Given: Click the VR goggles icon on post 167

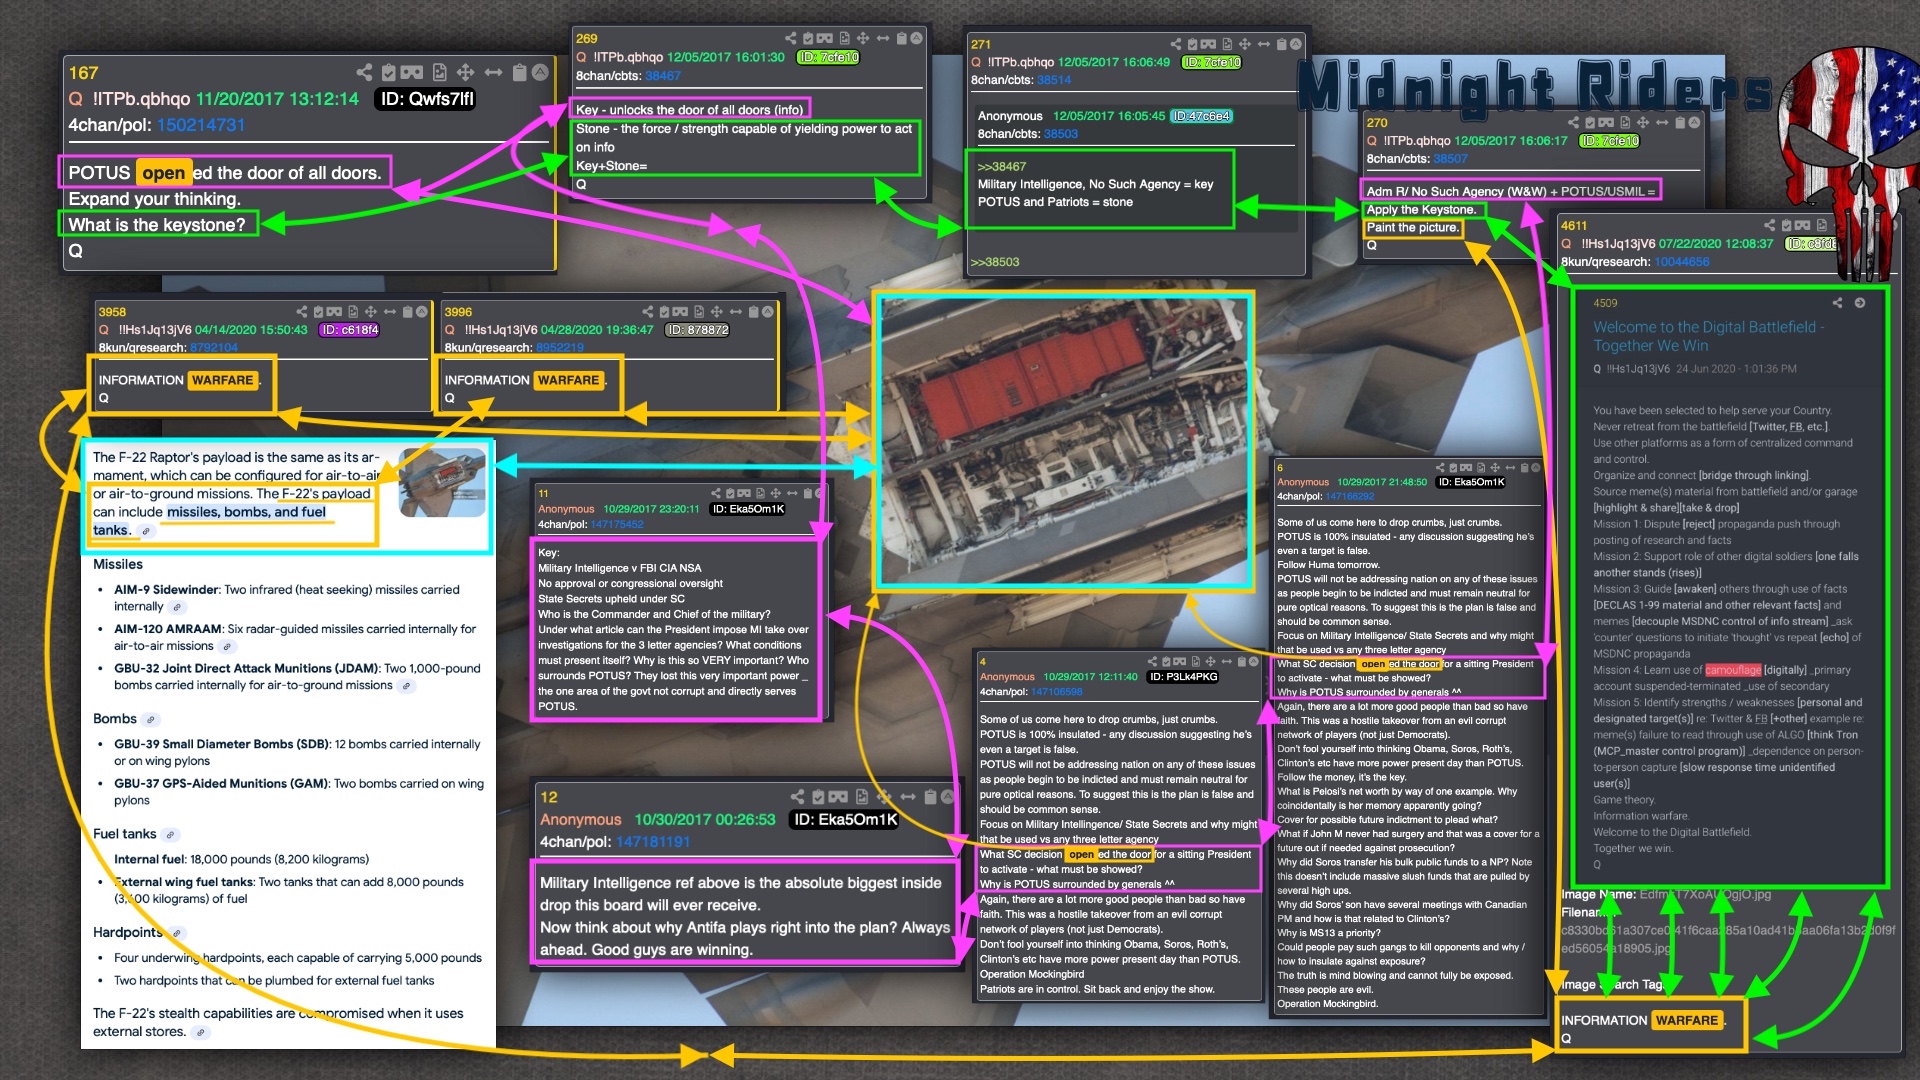Looking at the screenshot, I should pyautogui.click(x=412, y=72).
